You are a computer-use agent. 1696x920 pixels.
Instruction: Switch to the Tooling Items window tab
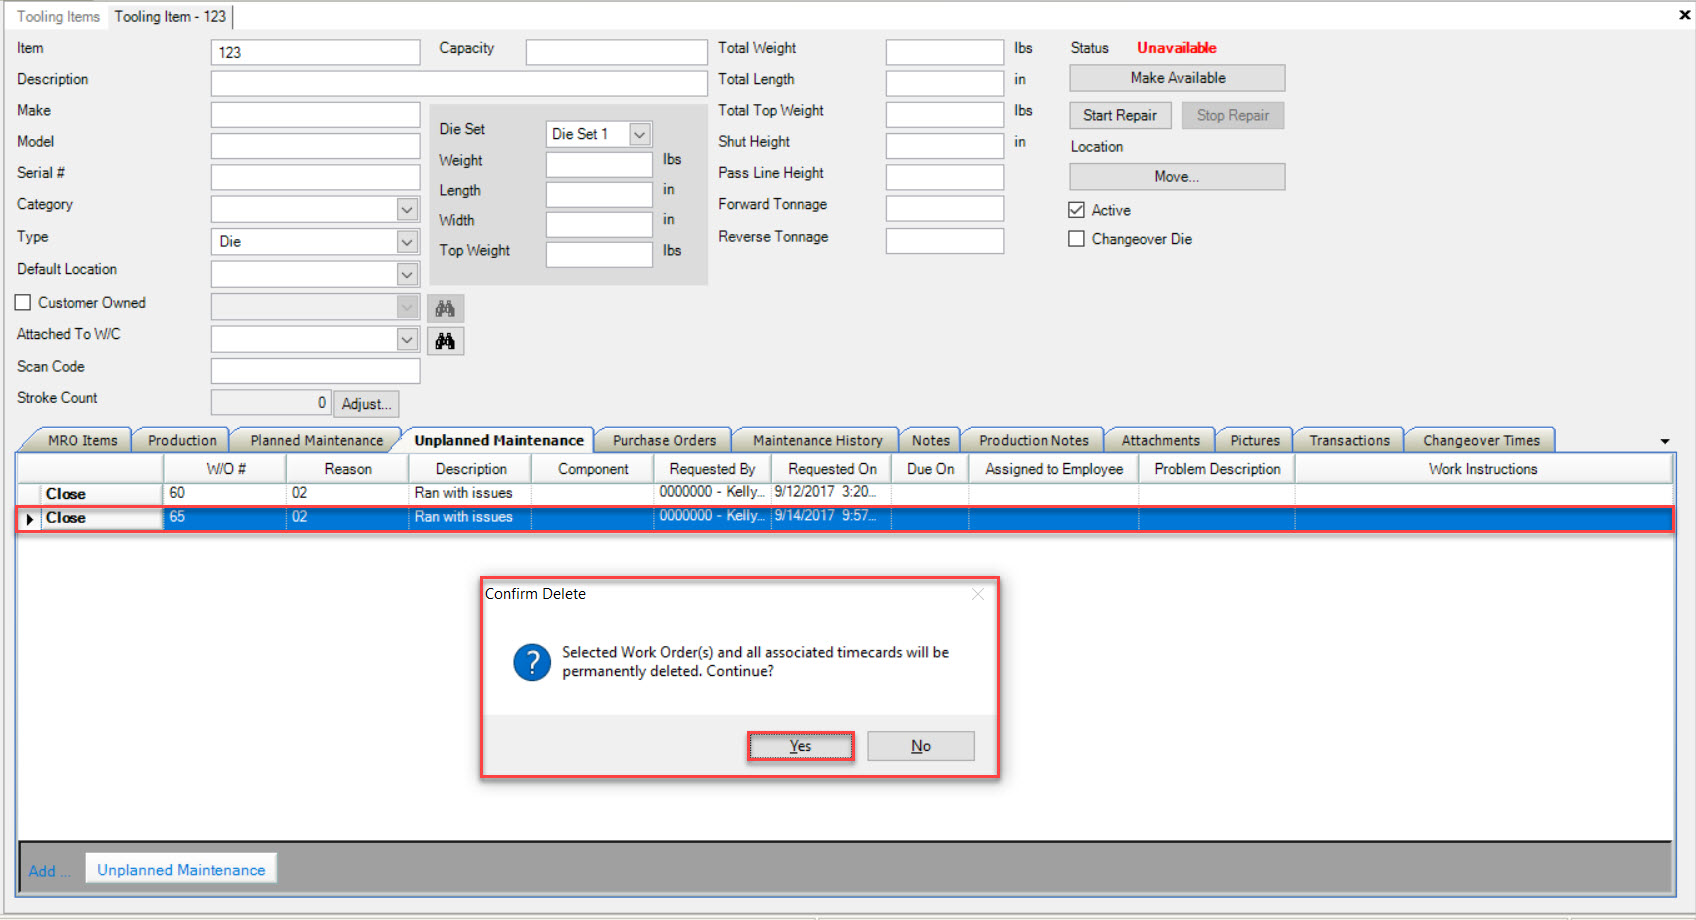pos(58,17)
